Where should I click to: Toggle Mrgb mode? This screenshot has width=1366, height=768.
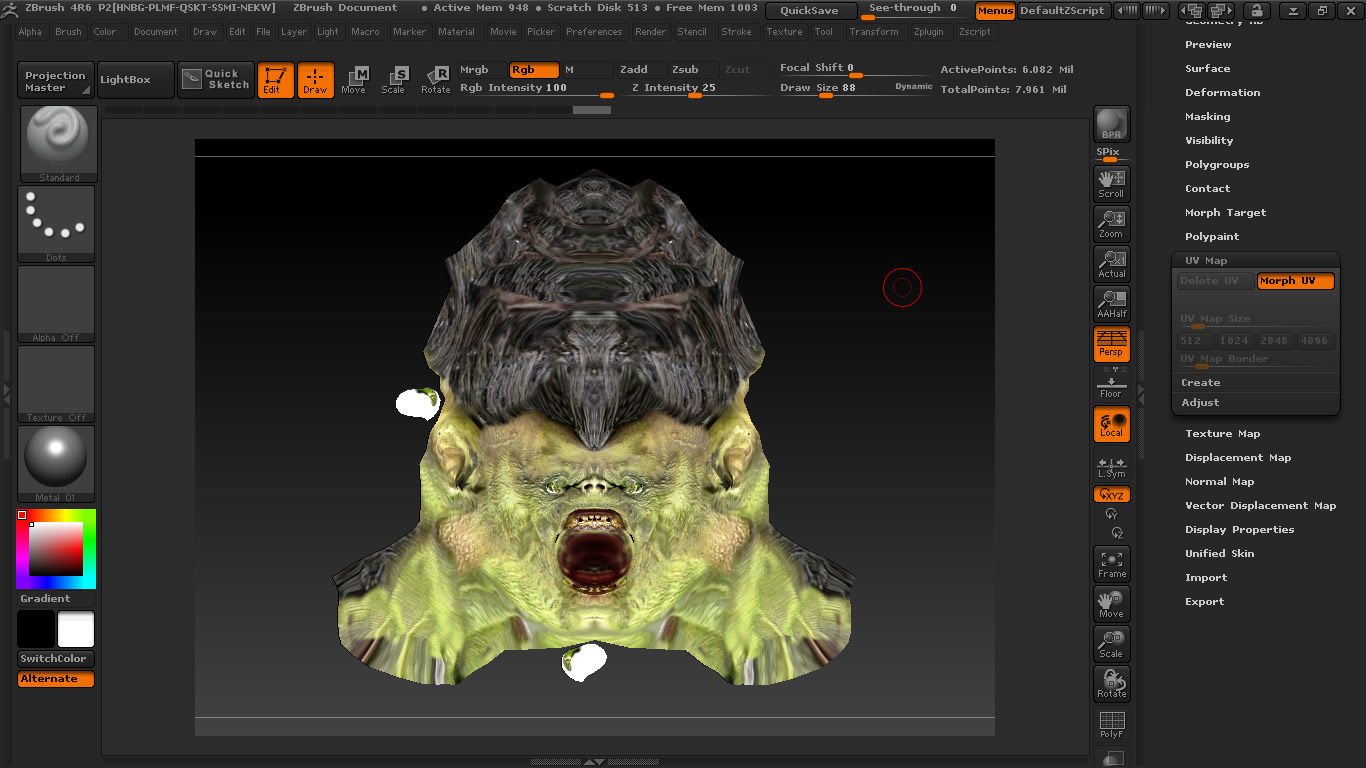pos(483,70)
